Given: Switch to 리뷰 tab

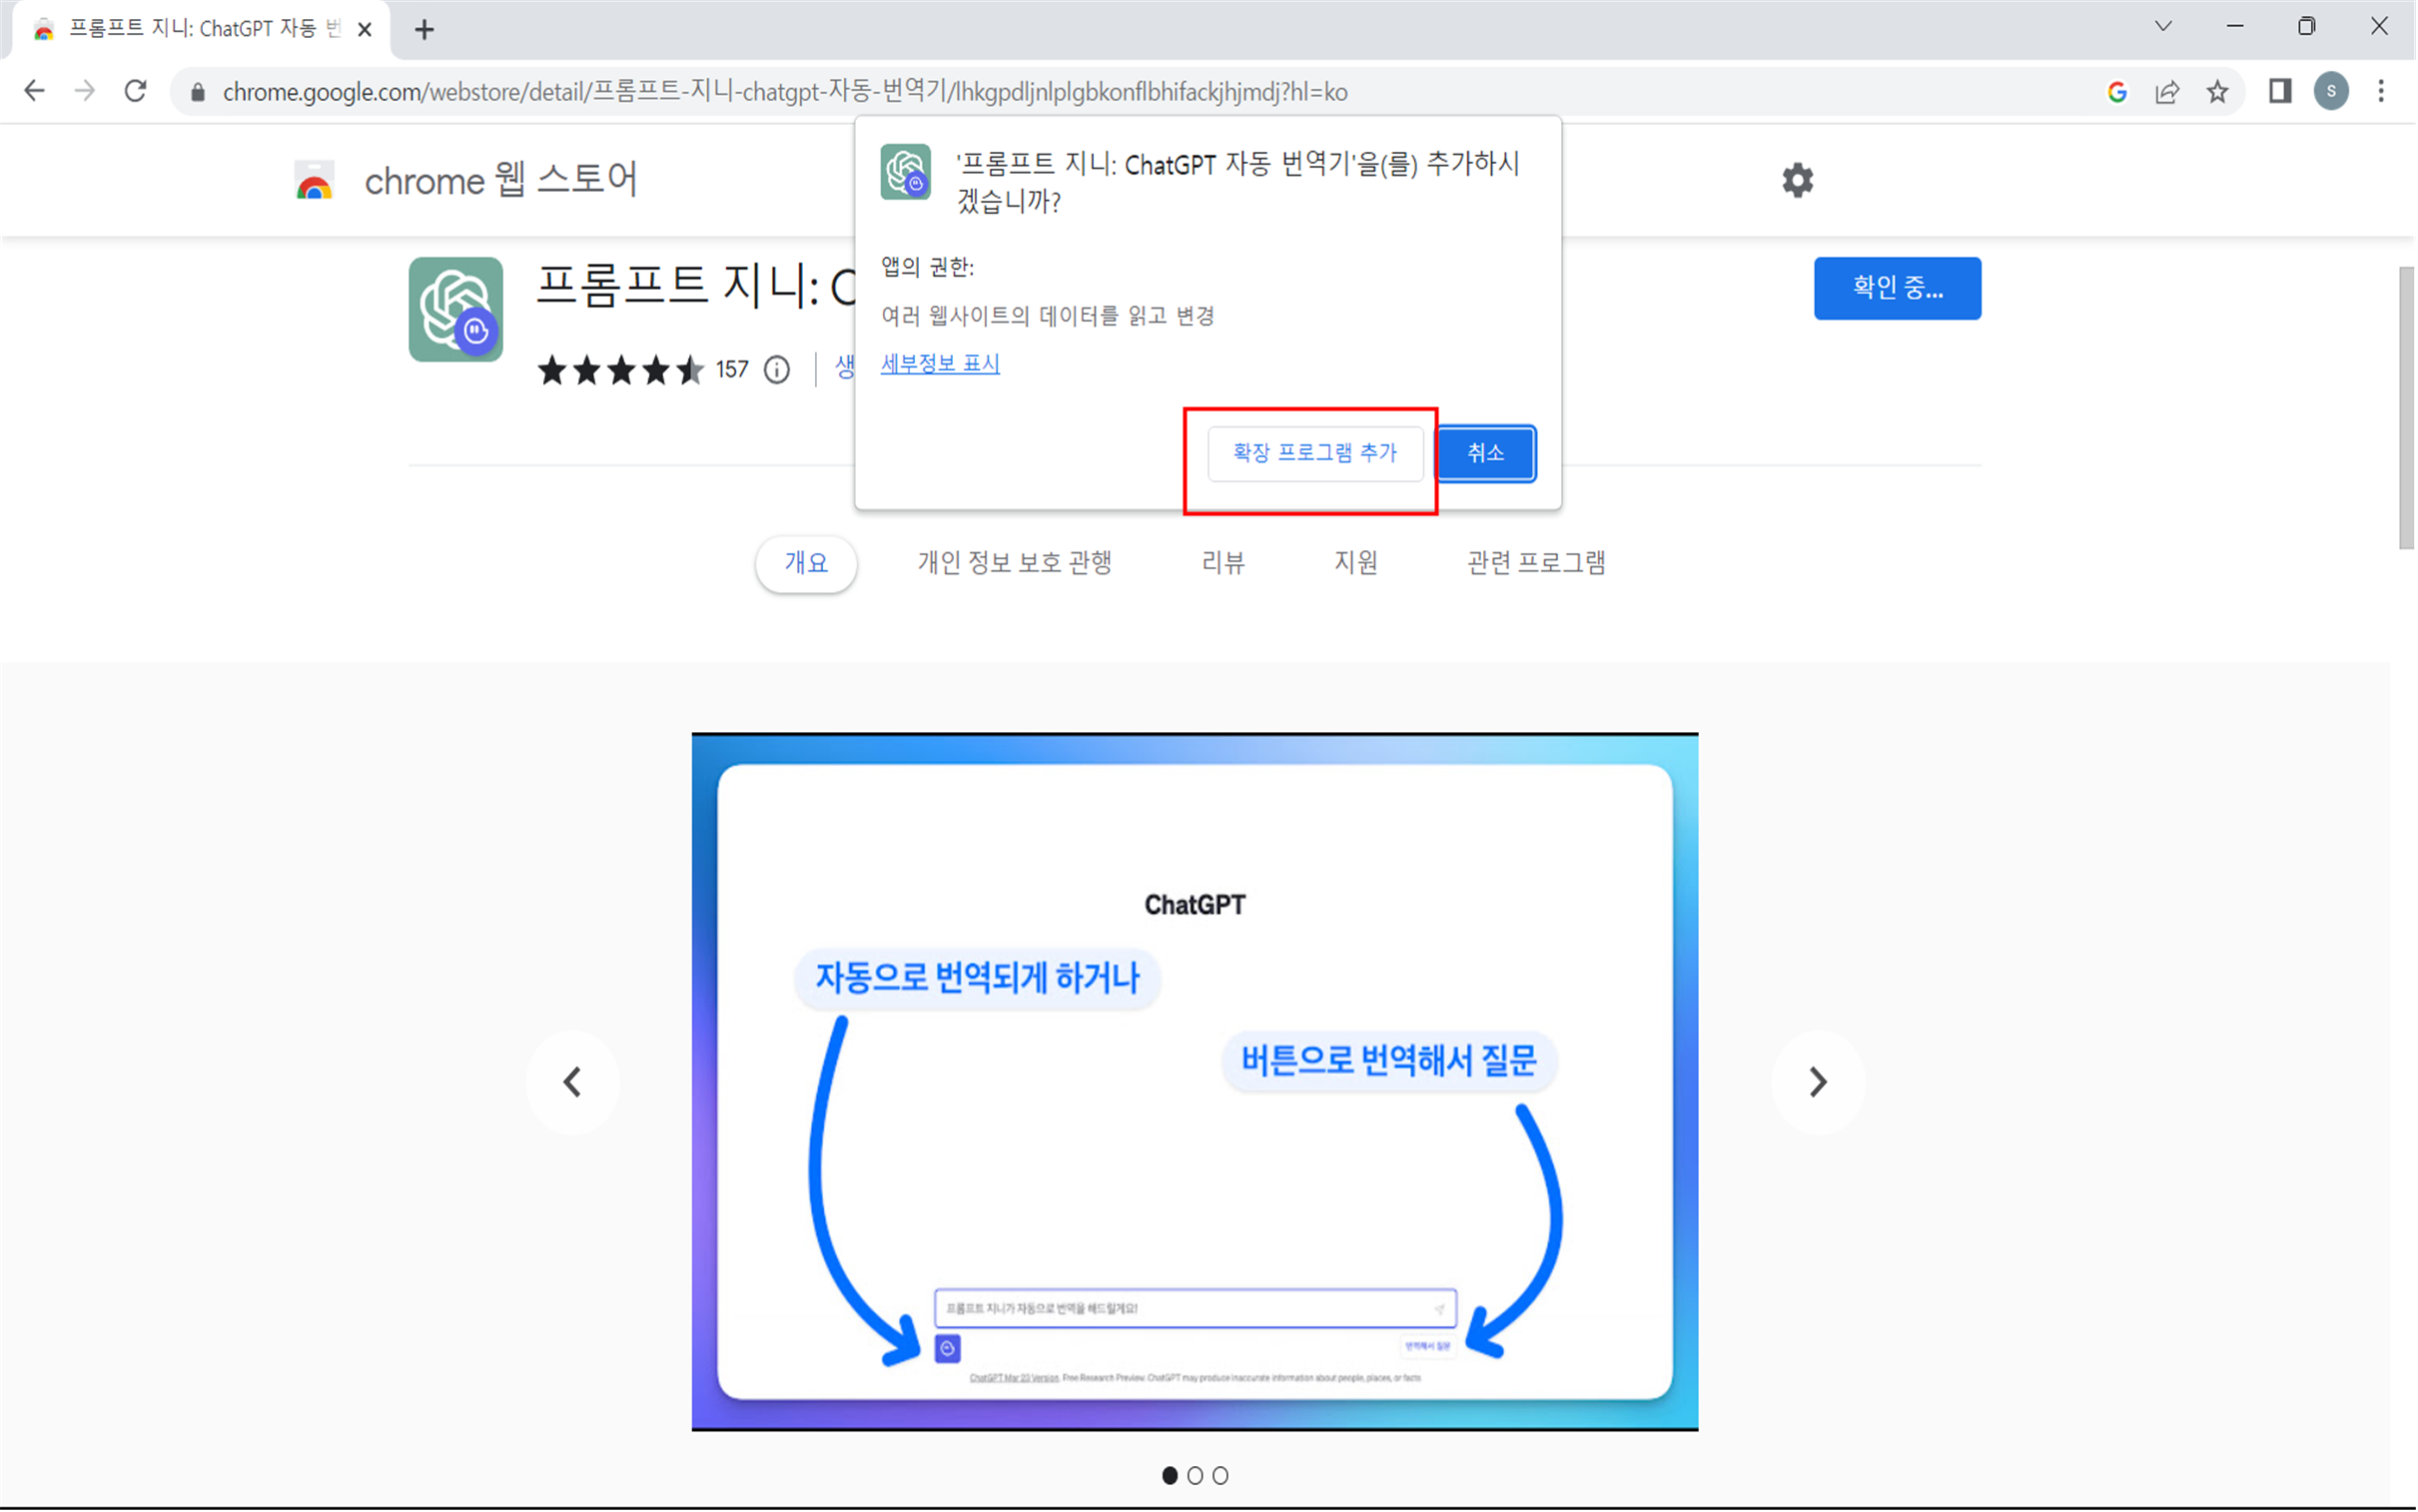Looking at the screenshot, I should pos(1223,563).
